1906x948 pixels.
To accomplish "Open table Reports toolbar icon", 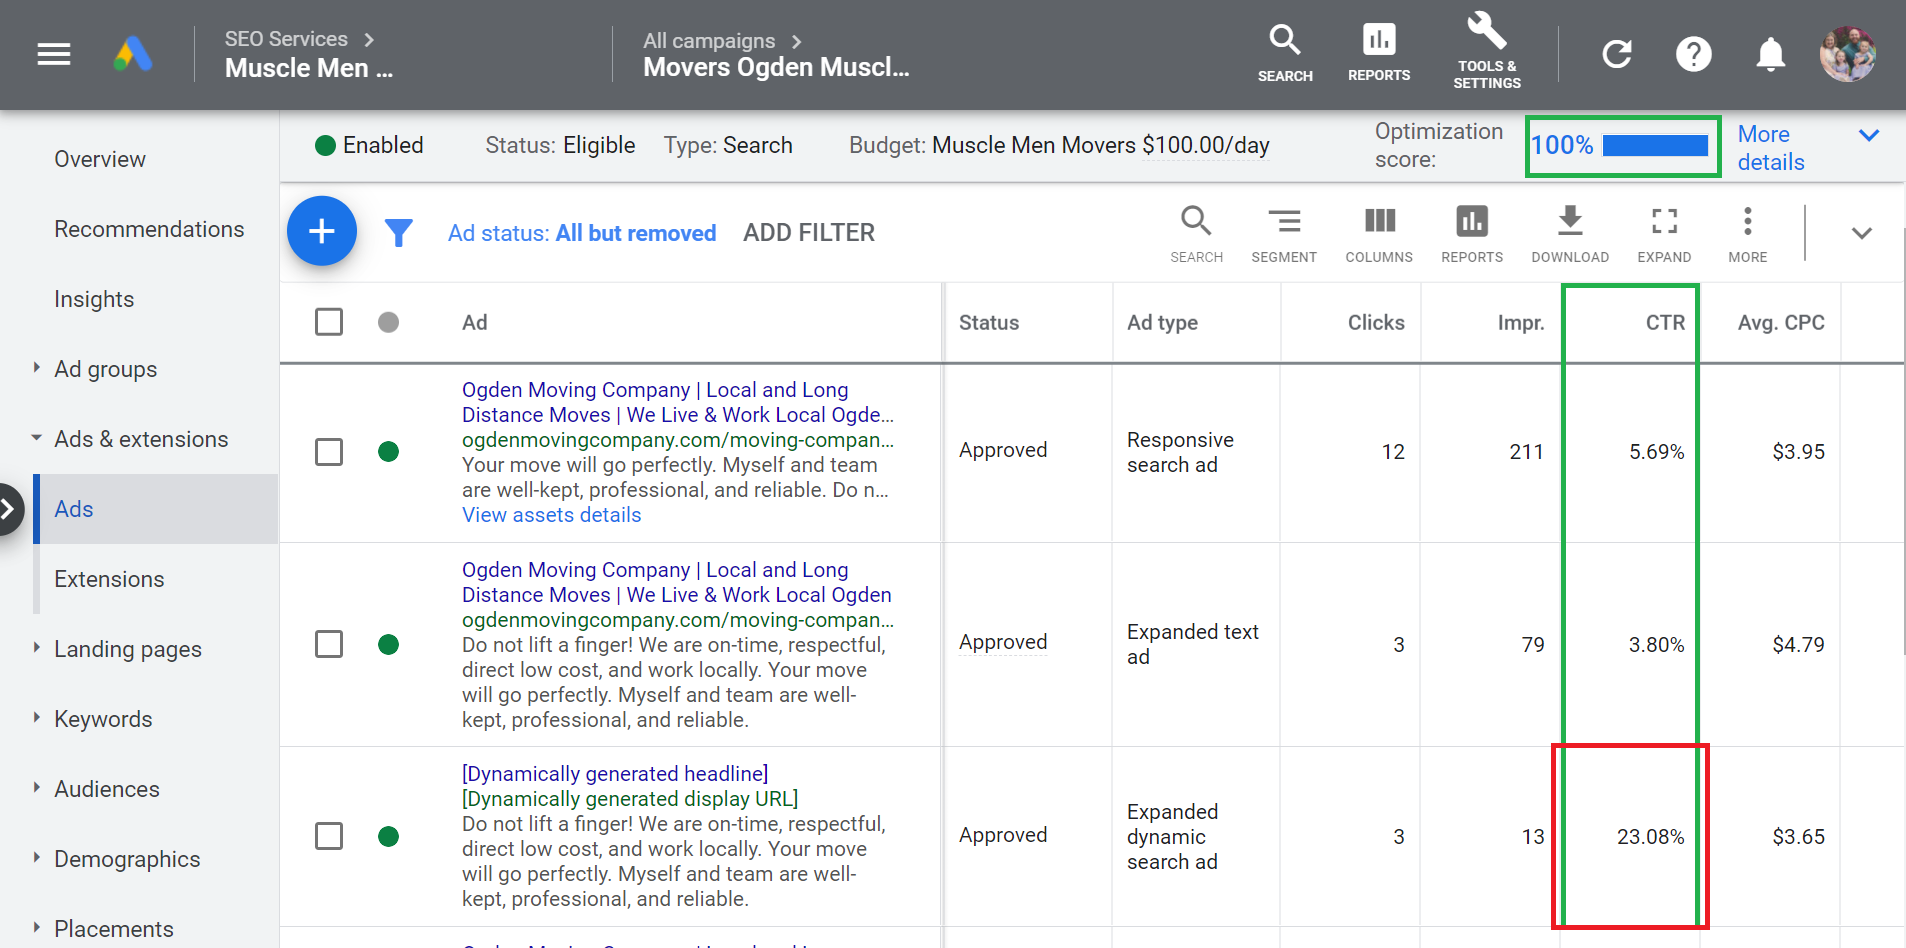I will point(1472,235).
